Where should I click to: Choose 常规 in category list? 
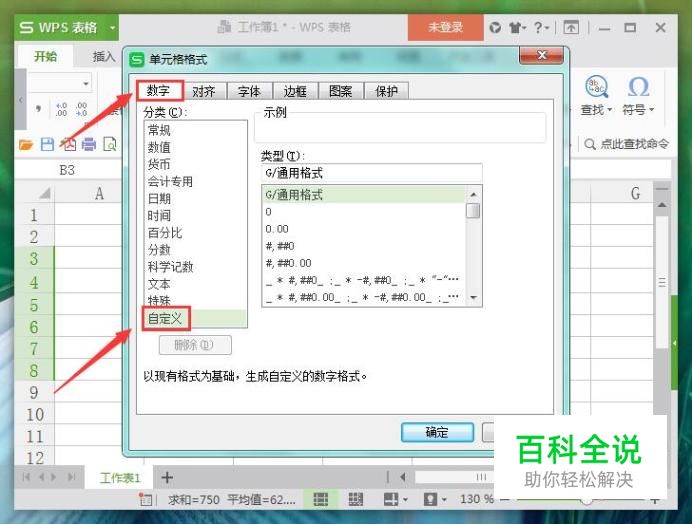coord(195,130)
